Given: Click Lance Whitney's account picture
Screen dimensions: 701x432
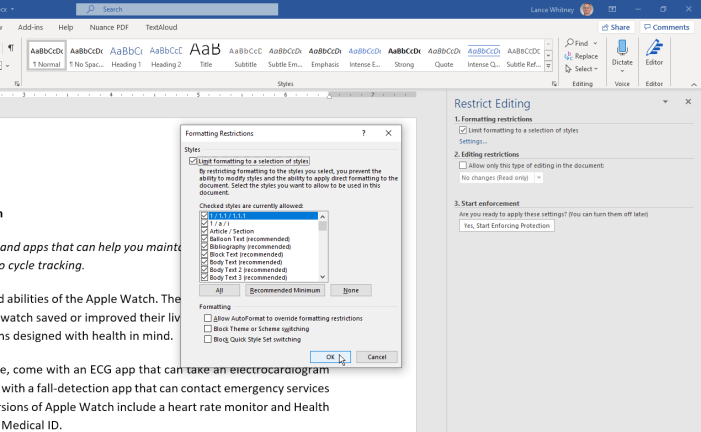Looking at the screenshot, I should click(586, 9).
